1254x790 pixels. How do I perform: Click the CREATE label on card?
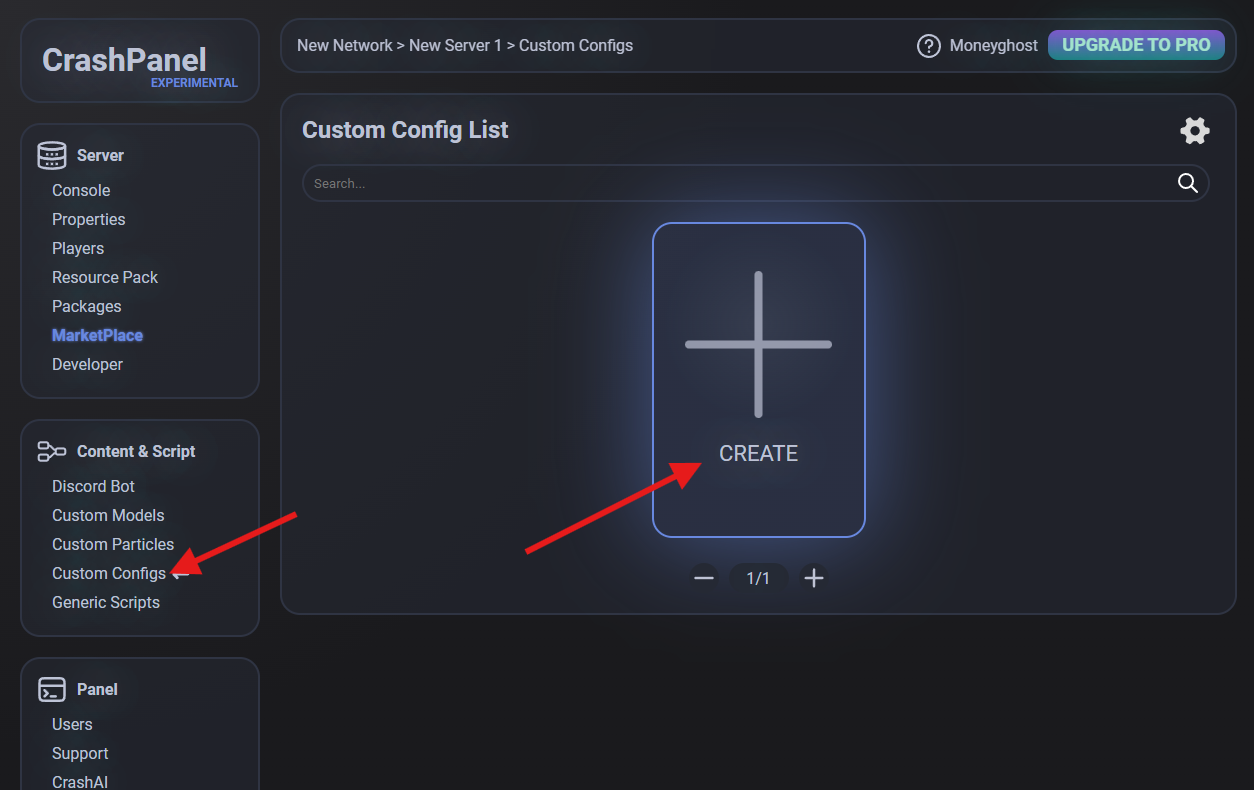tap(758, 453)
